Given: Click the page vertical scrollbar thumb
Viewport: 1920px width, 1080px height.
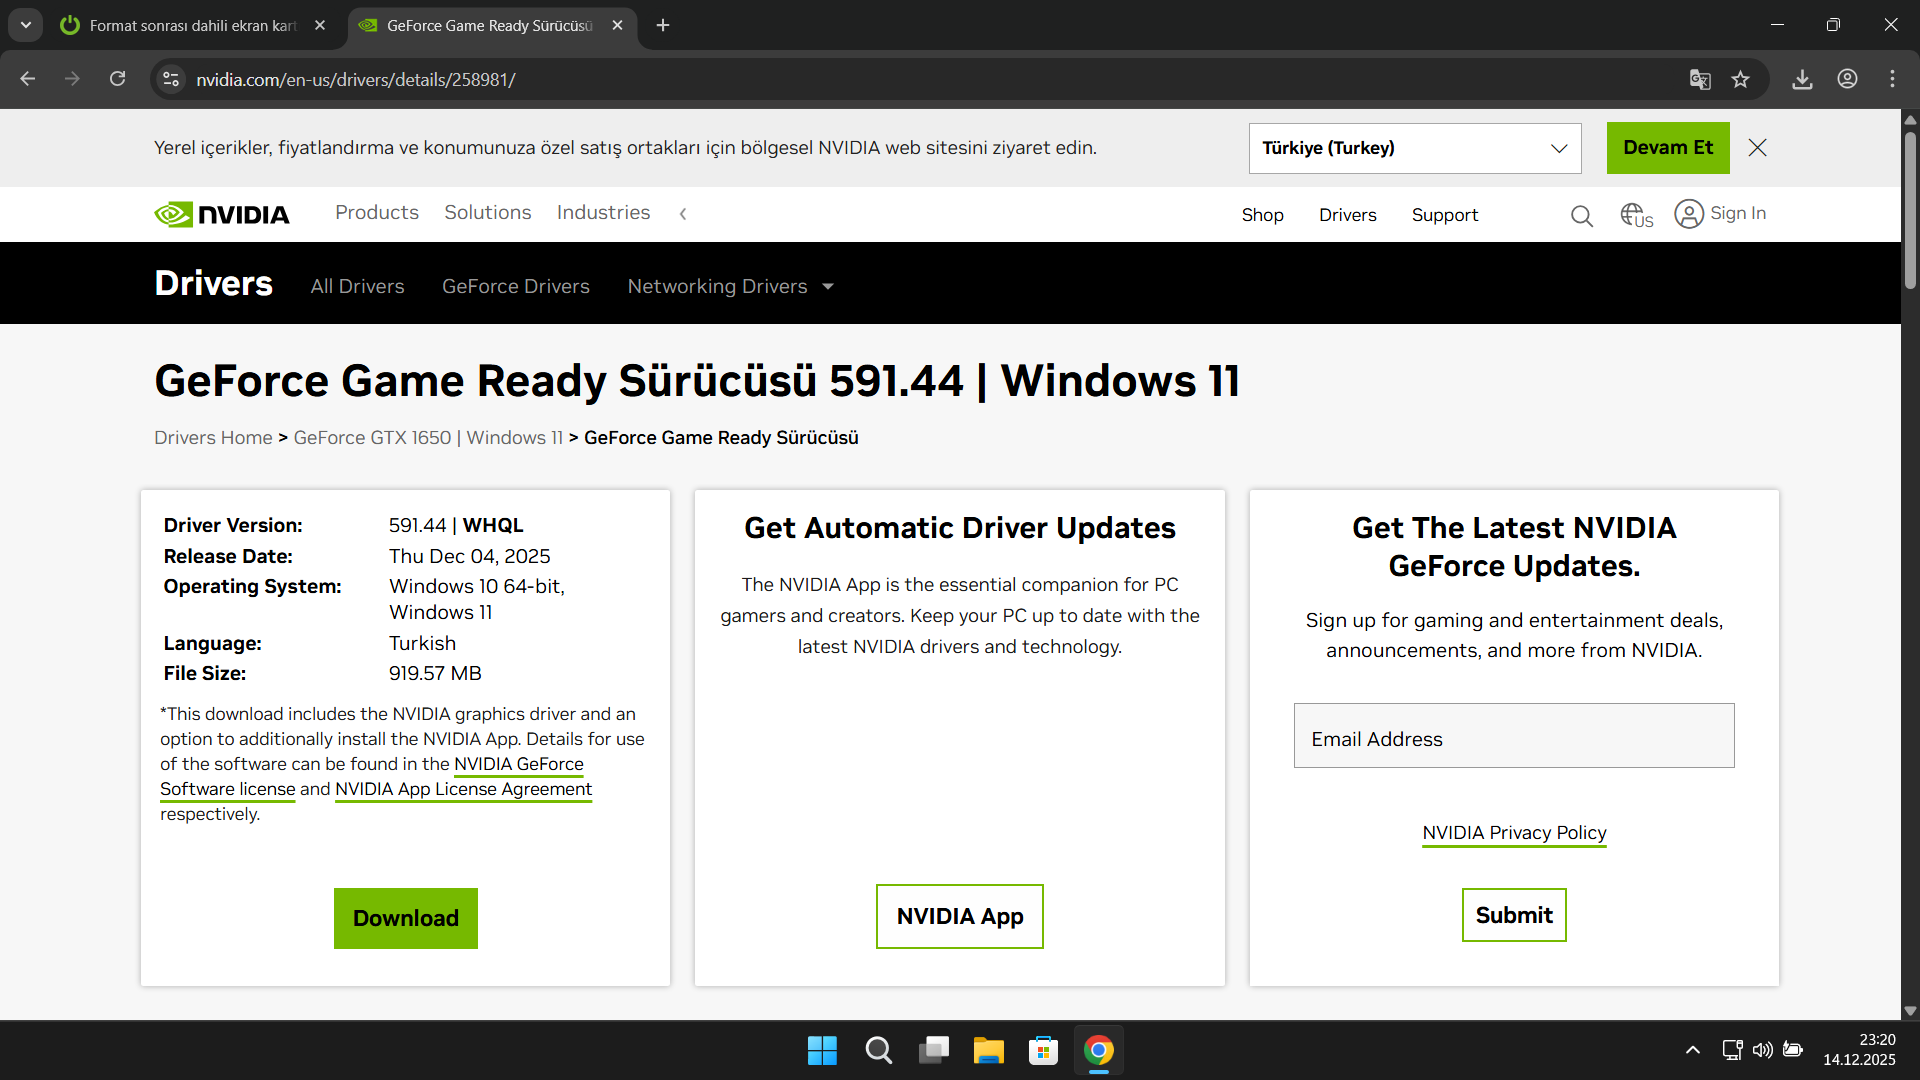Looking at the screenshot, I should coord(1910,210).
